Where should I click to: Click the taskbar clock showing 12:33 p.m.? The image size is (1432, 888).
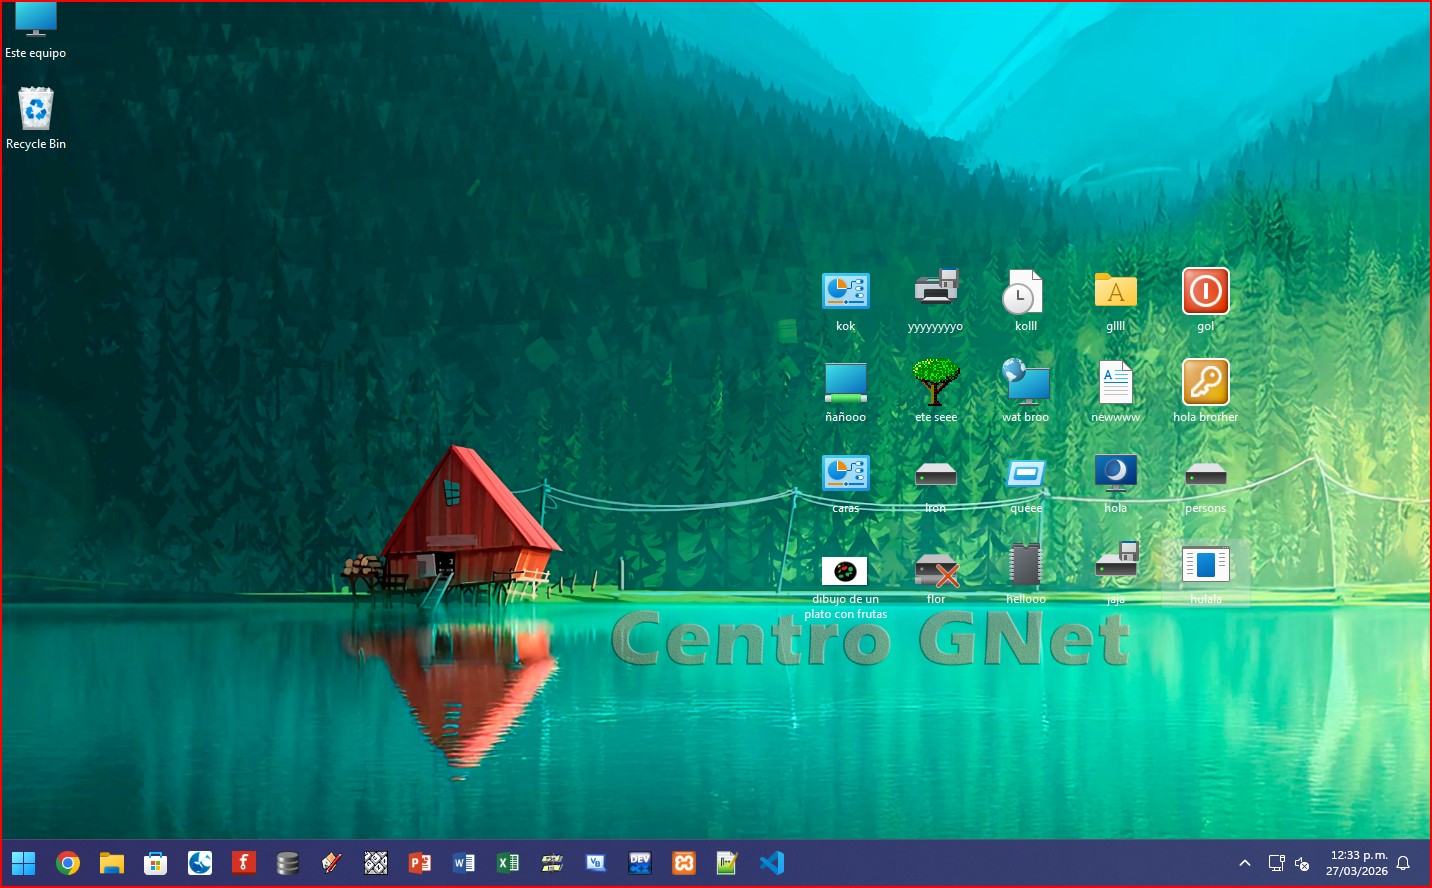pyautogui.click(x=1357, y=863)
